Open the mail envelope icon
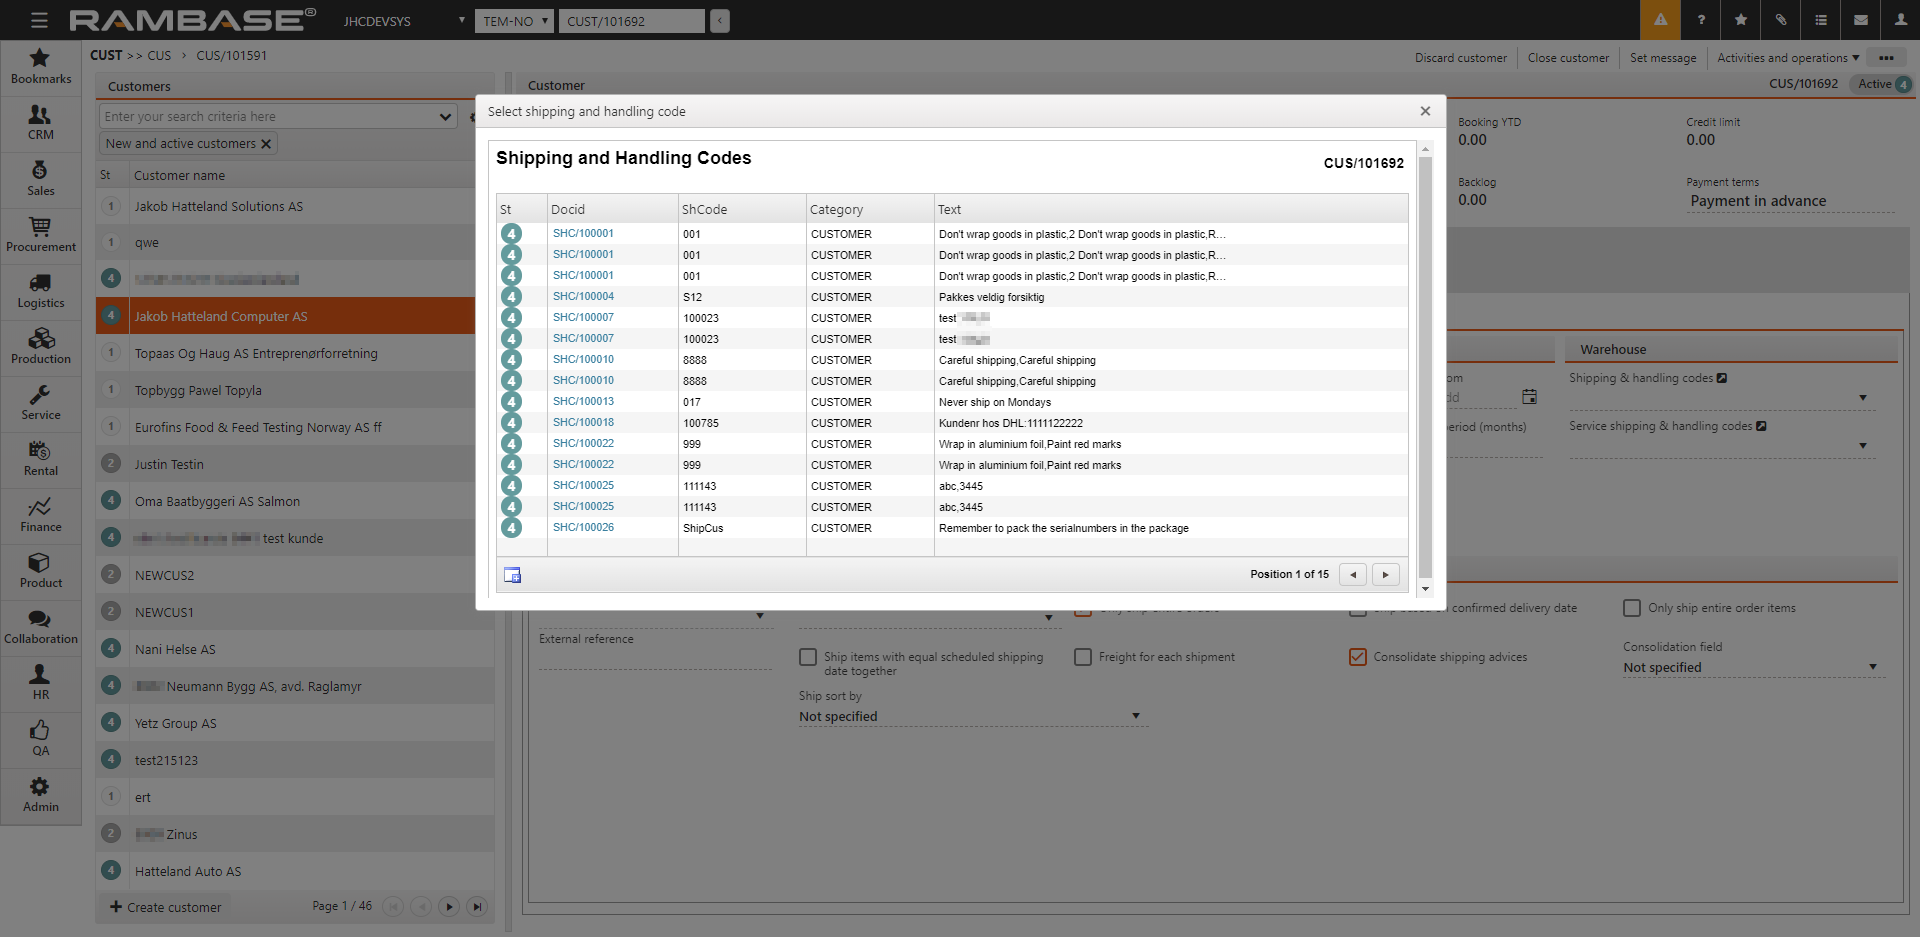Screen dimensions: 1920x937 click(1860, 20)
